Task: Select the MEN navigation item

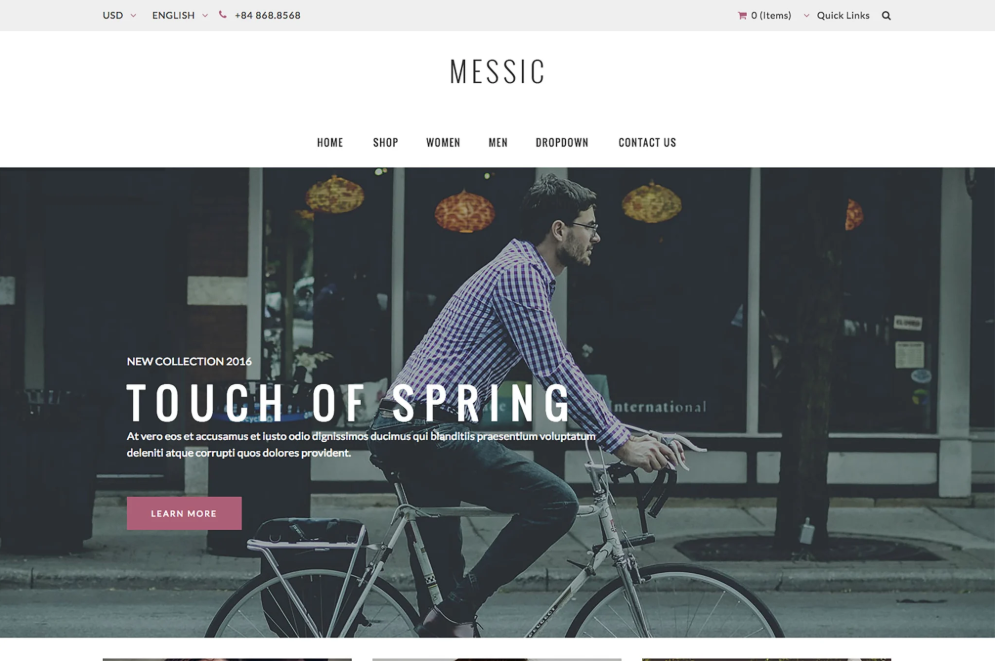Action: point(498,143)
